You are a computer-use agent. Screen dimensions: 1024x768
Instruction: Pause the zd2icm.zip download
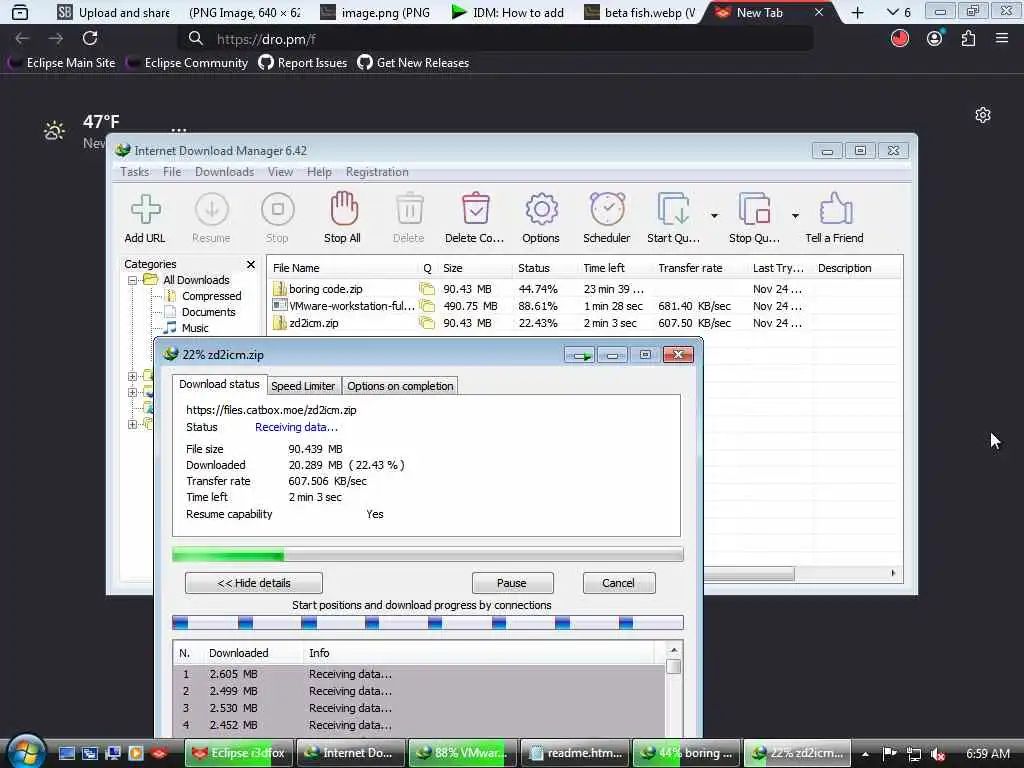(512, 583)
